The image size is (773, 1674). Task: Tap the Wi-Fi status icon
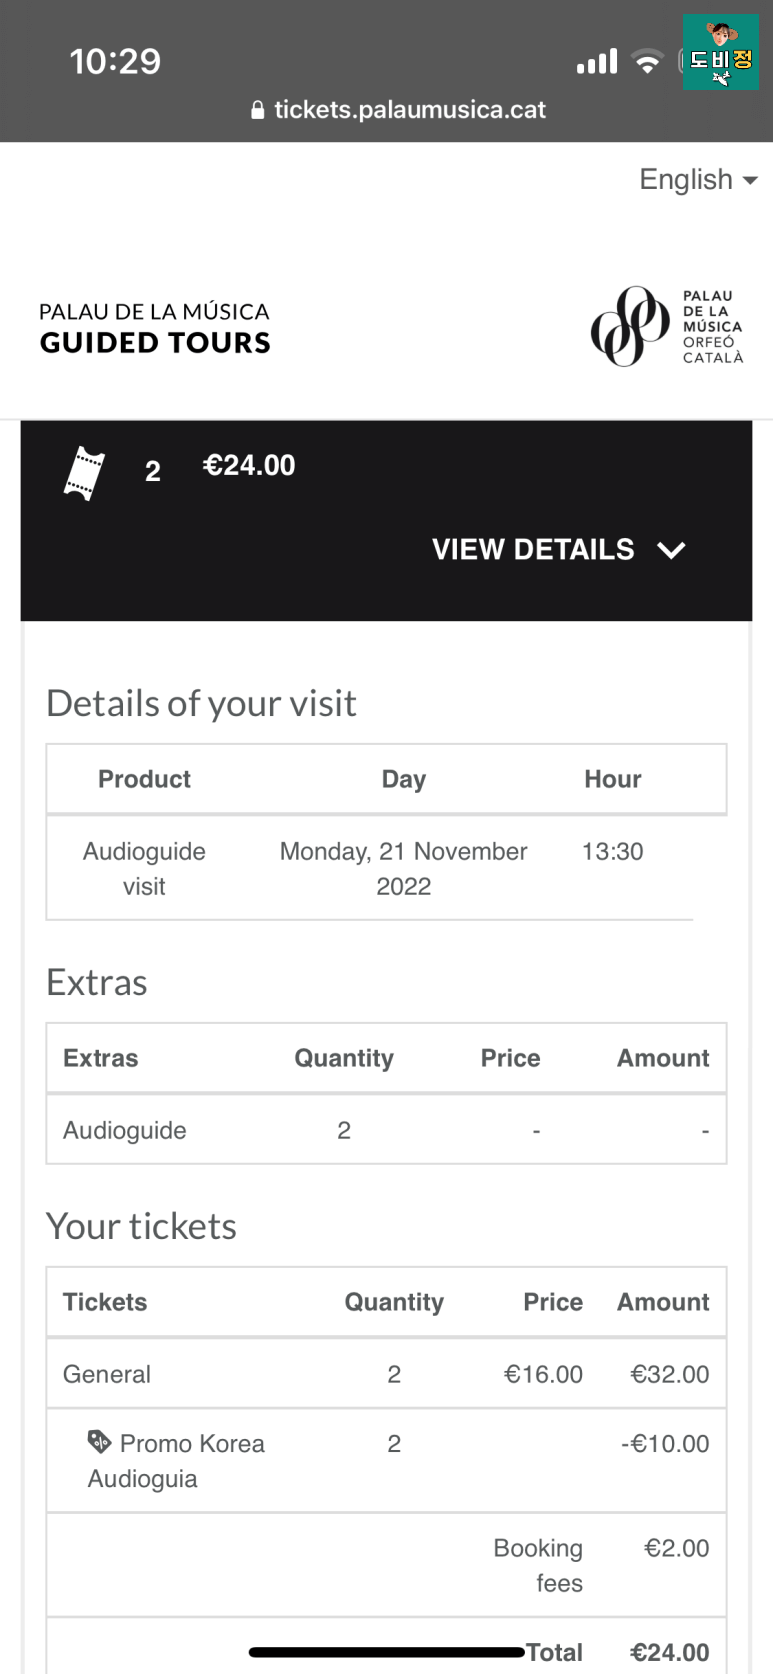click(x=648, y=62)
